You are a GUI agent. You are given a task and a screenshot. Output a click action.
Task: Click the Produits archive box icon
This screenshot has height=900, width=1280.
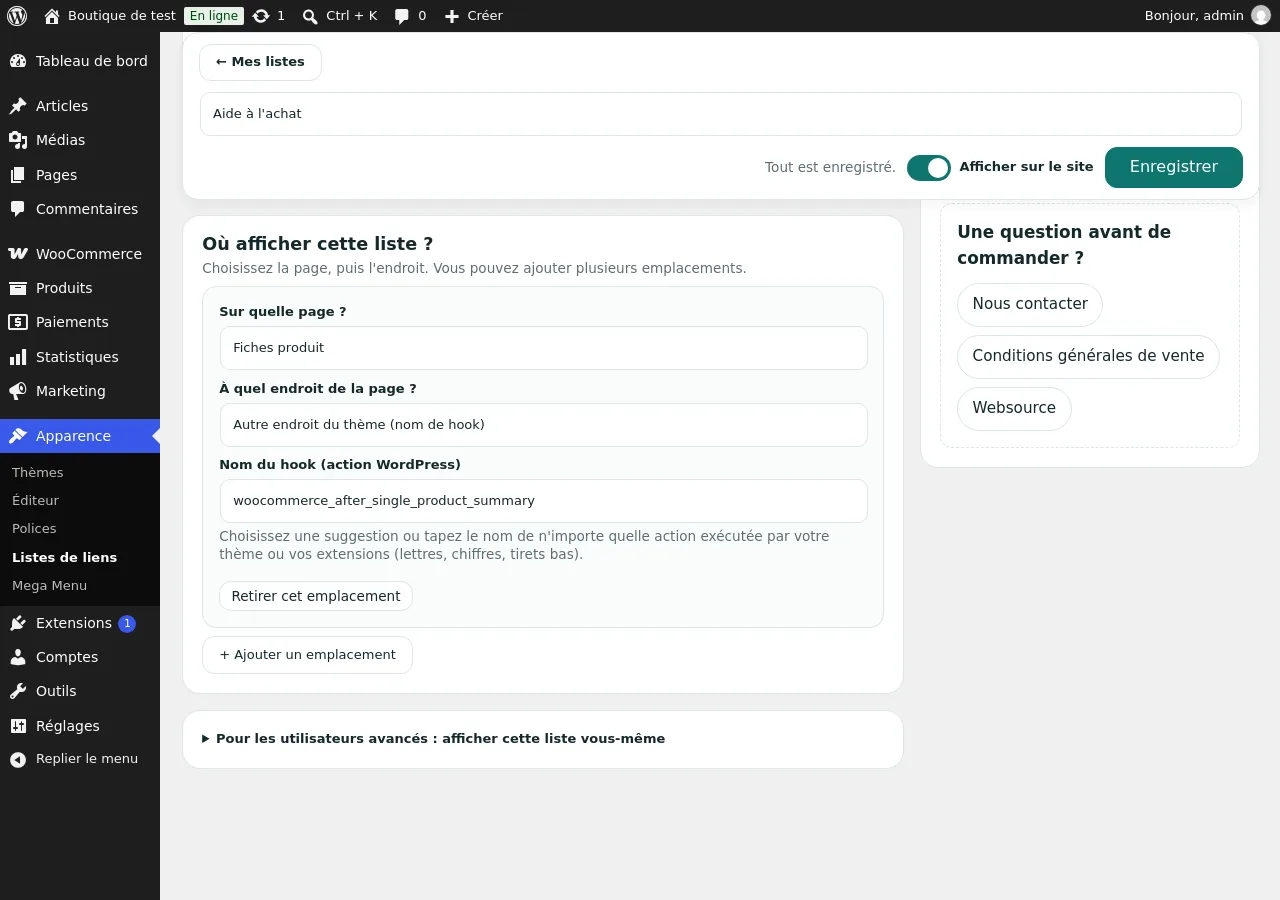point(18,288)
